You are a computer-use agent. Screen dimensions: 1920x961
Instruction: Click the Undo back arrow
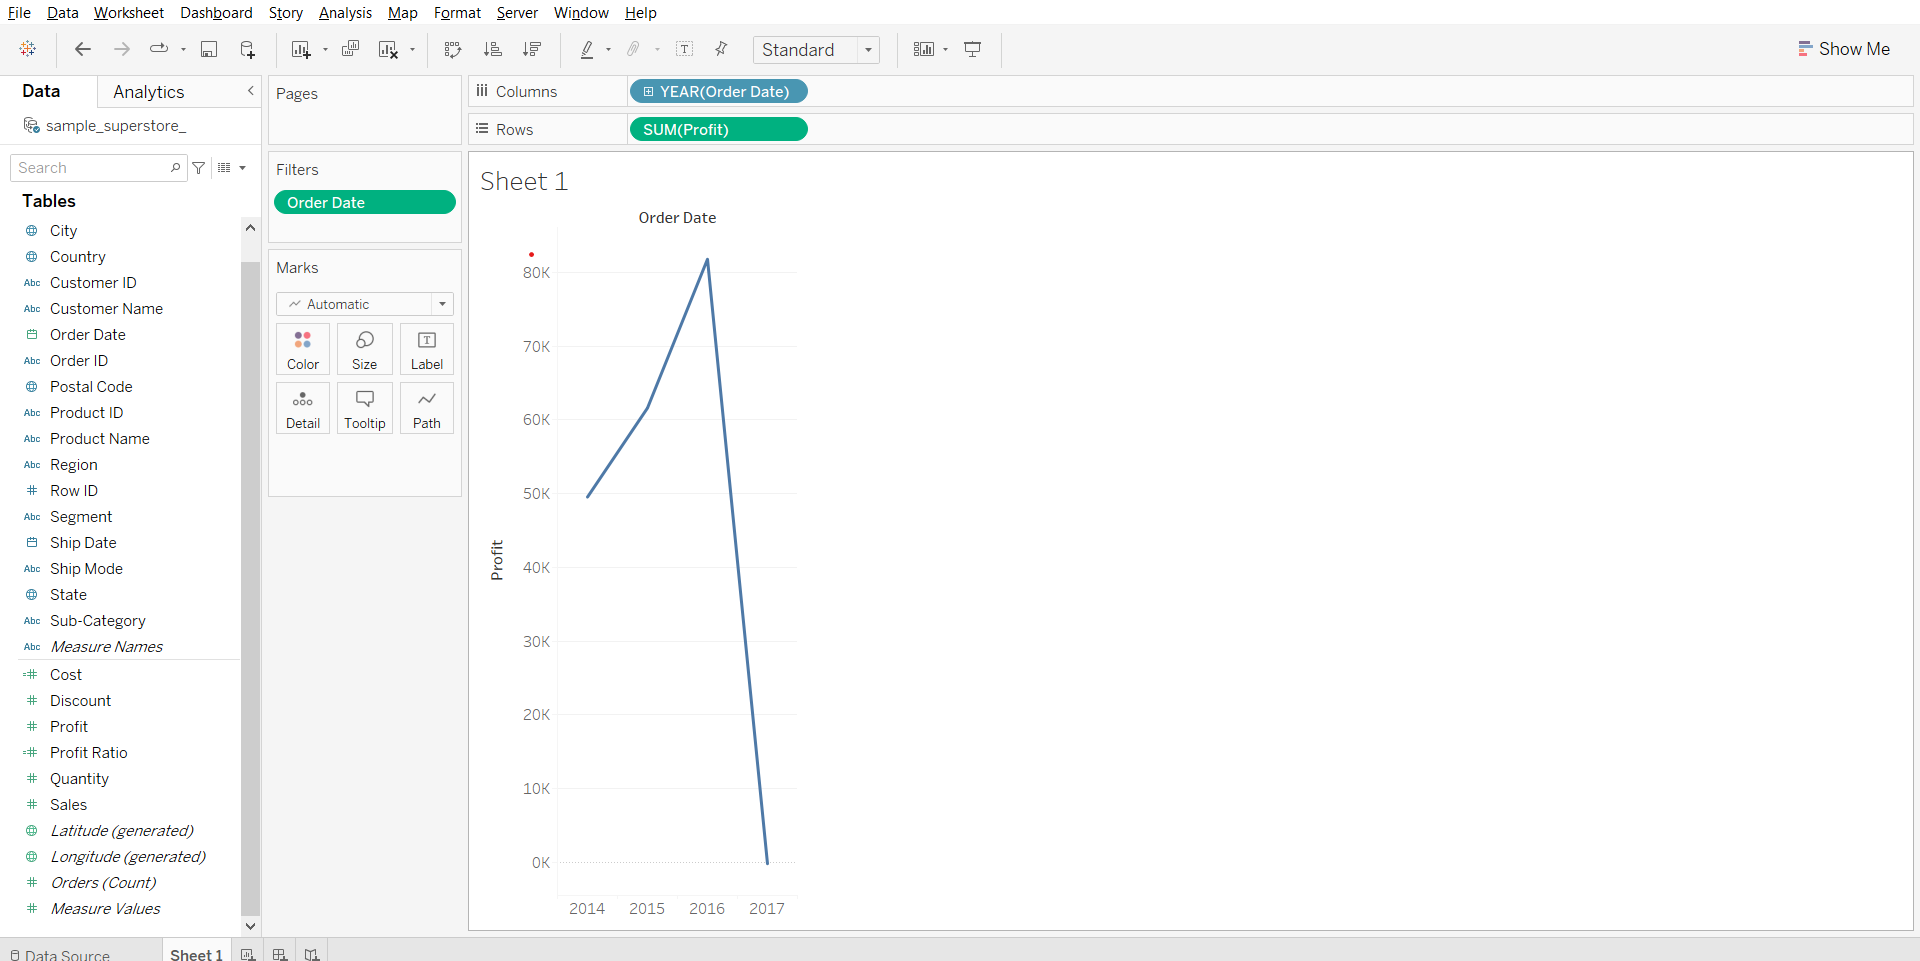(83, 49)
